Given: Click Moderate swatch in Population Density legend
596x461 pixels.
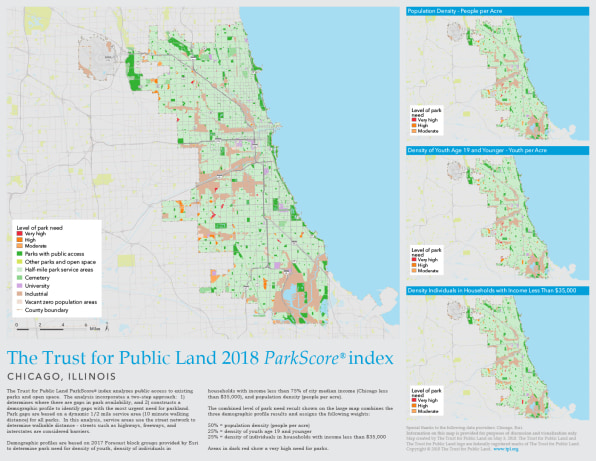Looking at the screenshot, I should [x=414, y=131].
